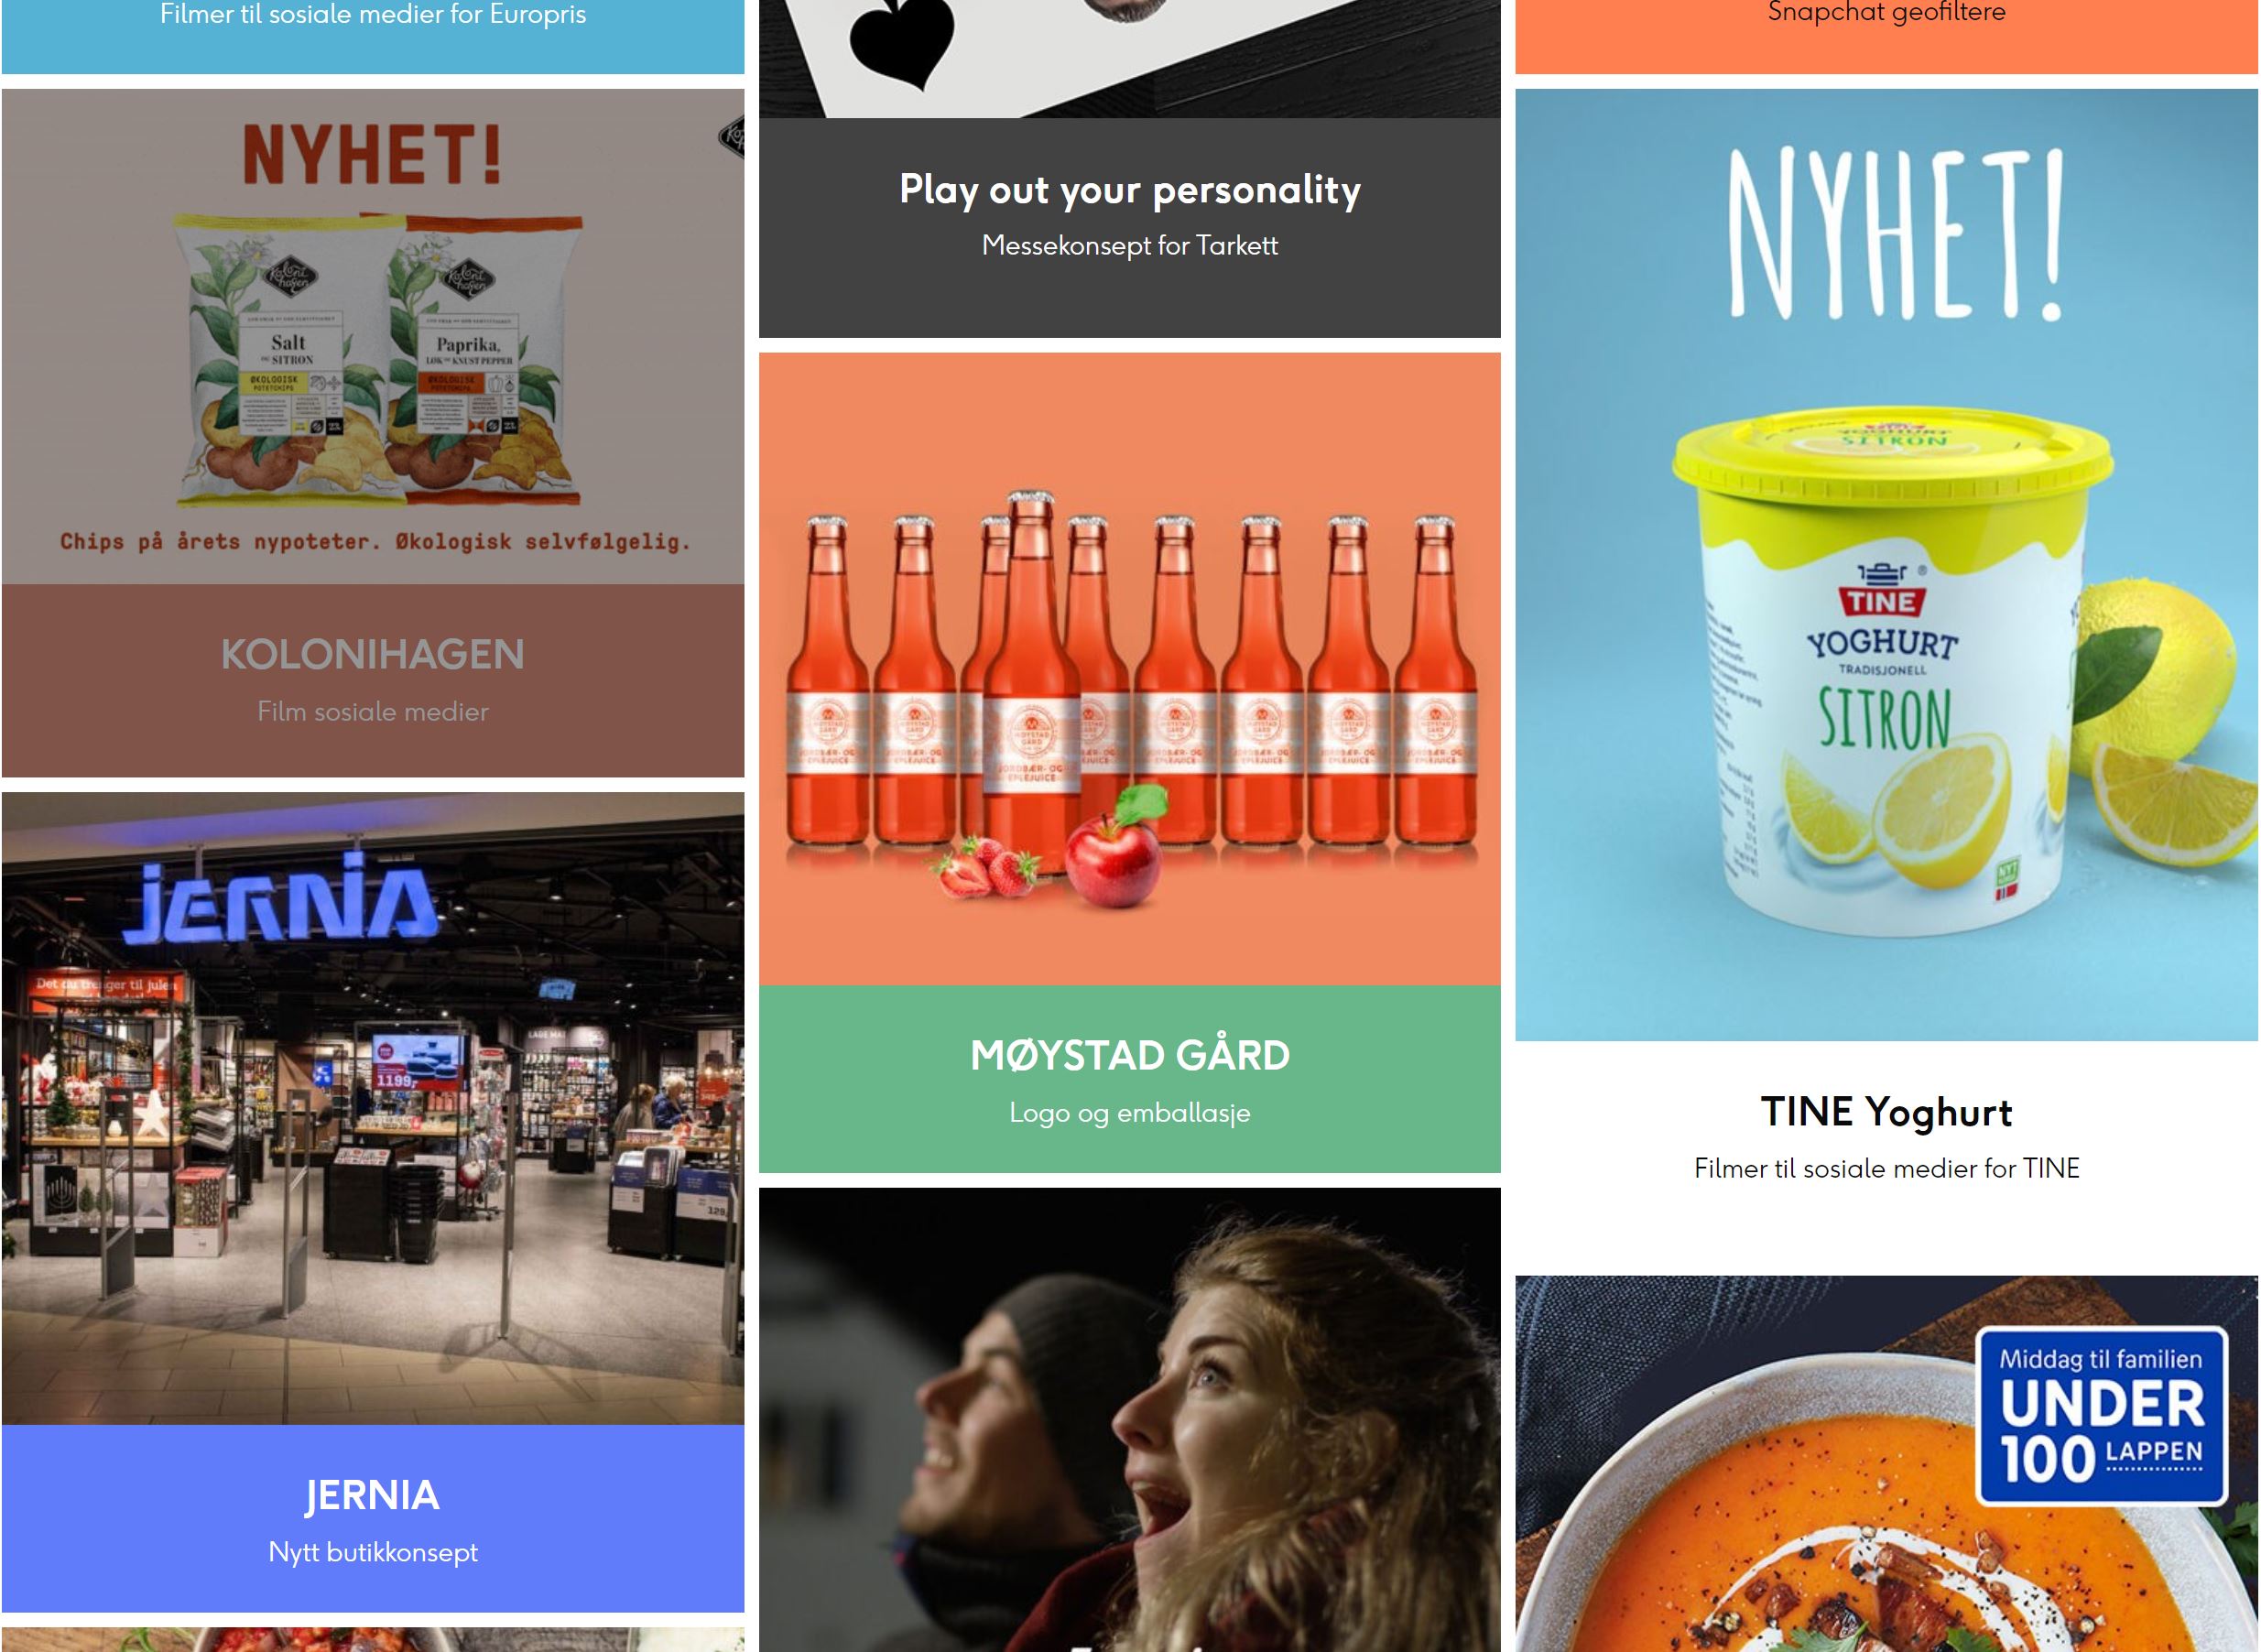2261x1652 pixels.
Task: Click the JERNIA project heading
Action: (373, 1495)
